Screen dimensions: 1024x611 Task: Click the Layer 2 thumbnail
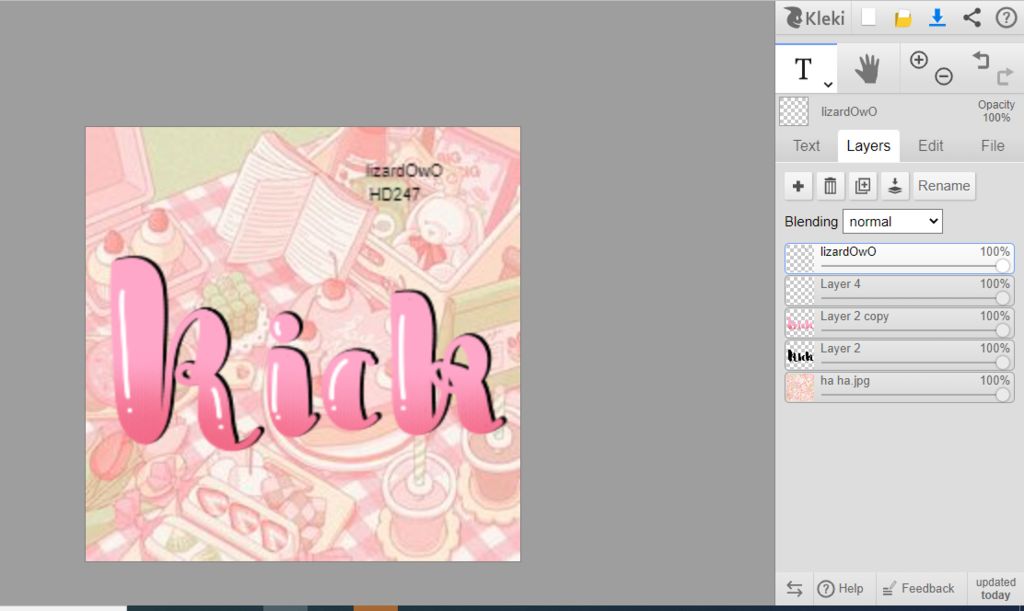pos(800,355)
